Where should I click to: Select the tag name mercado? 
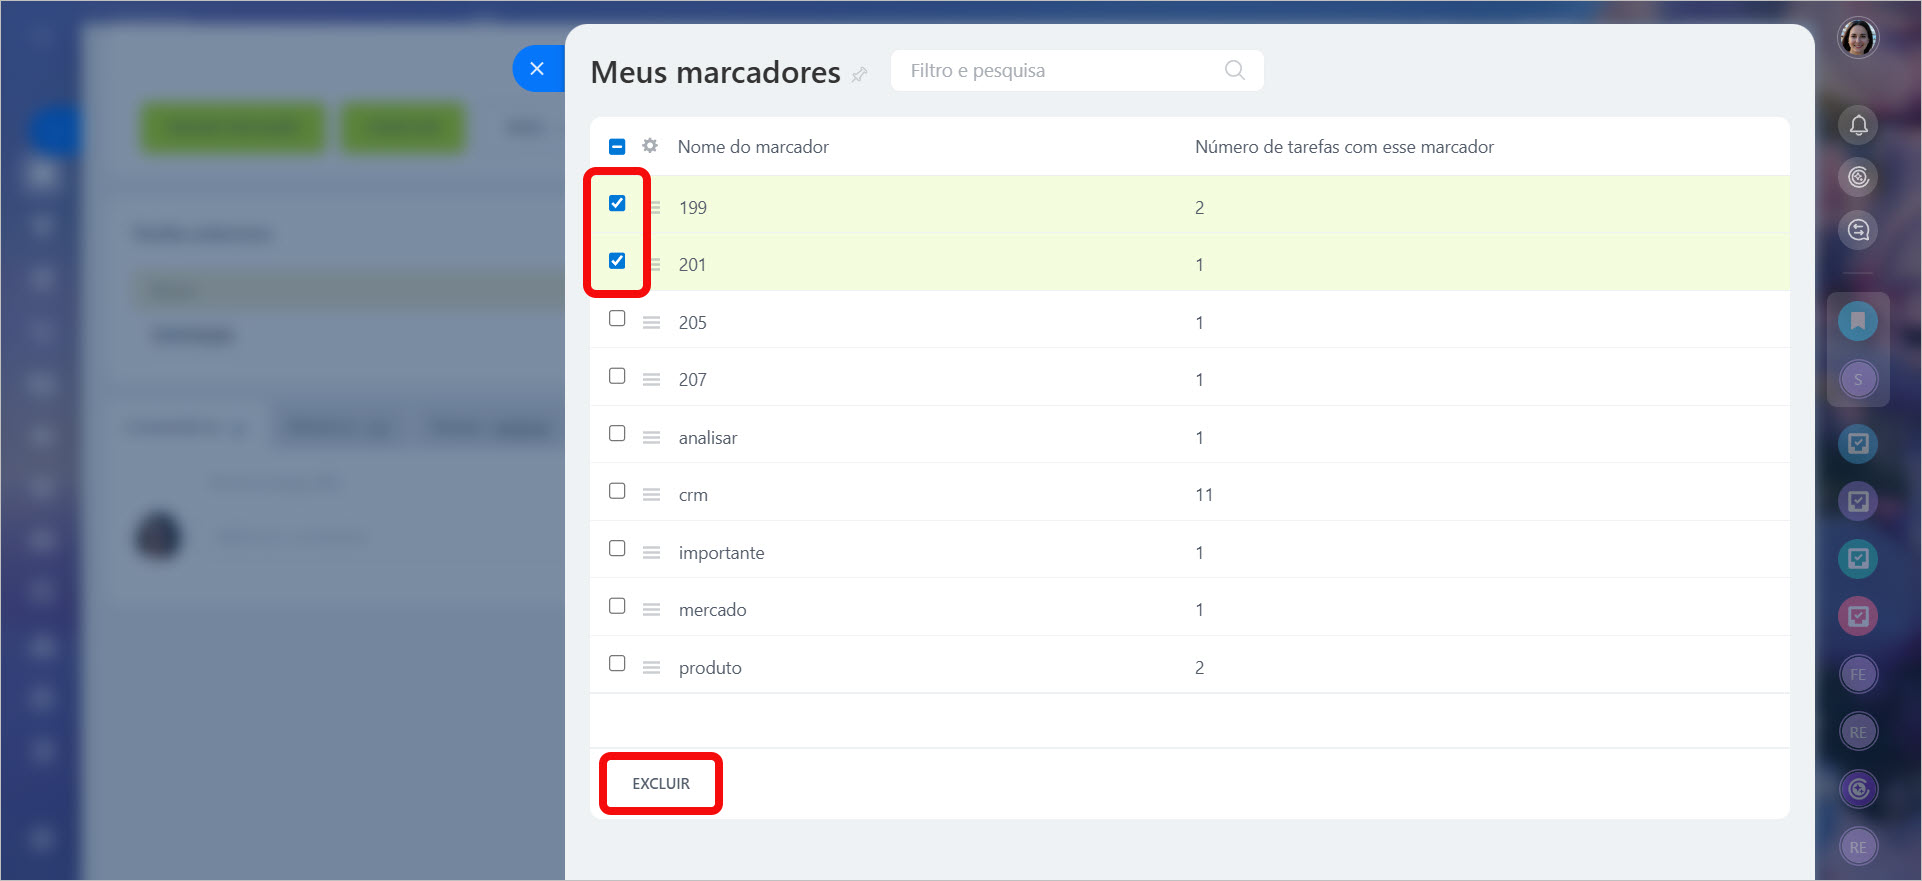[x=712, y=610]
